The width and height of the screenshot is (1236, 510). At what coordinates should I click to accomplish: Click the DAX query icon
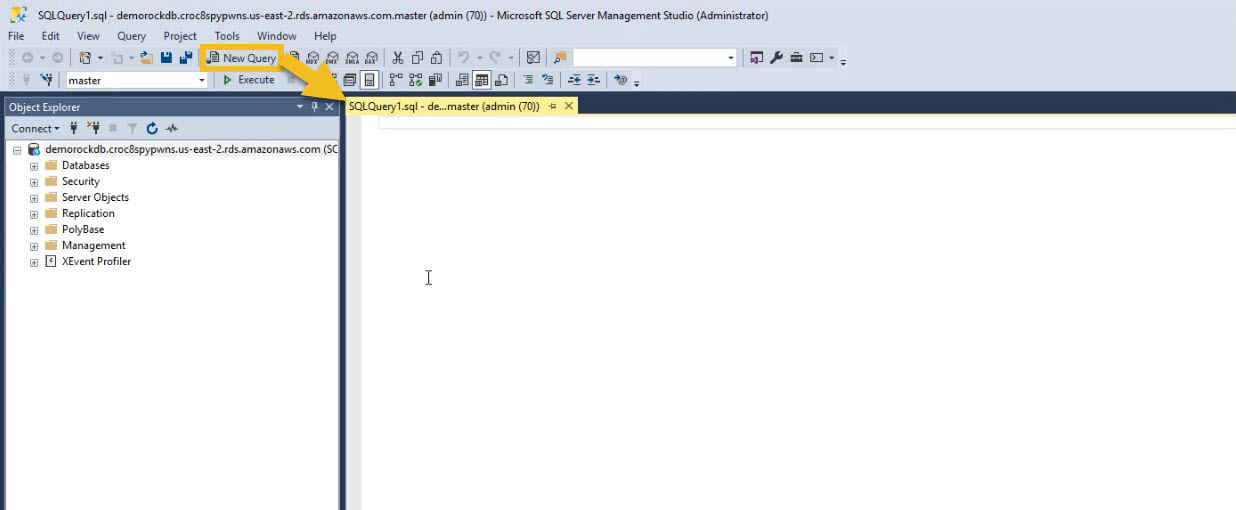pos(370,58)
